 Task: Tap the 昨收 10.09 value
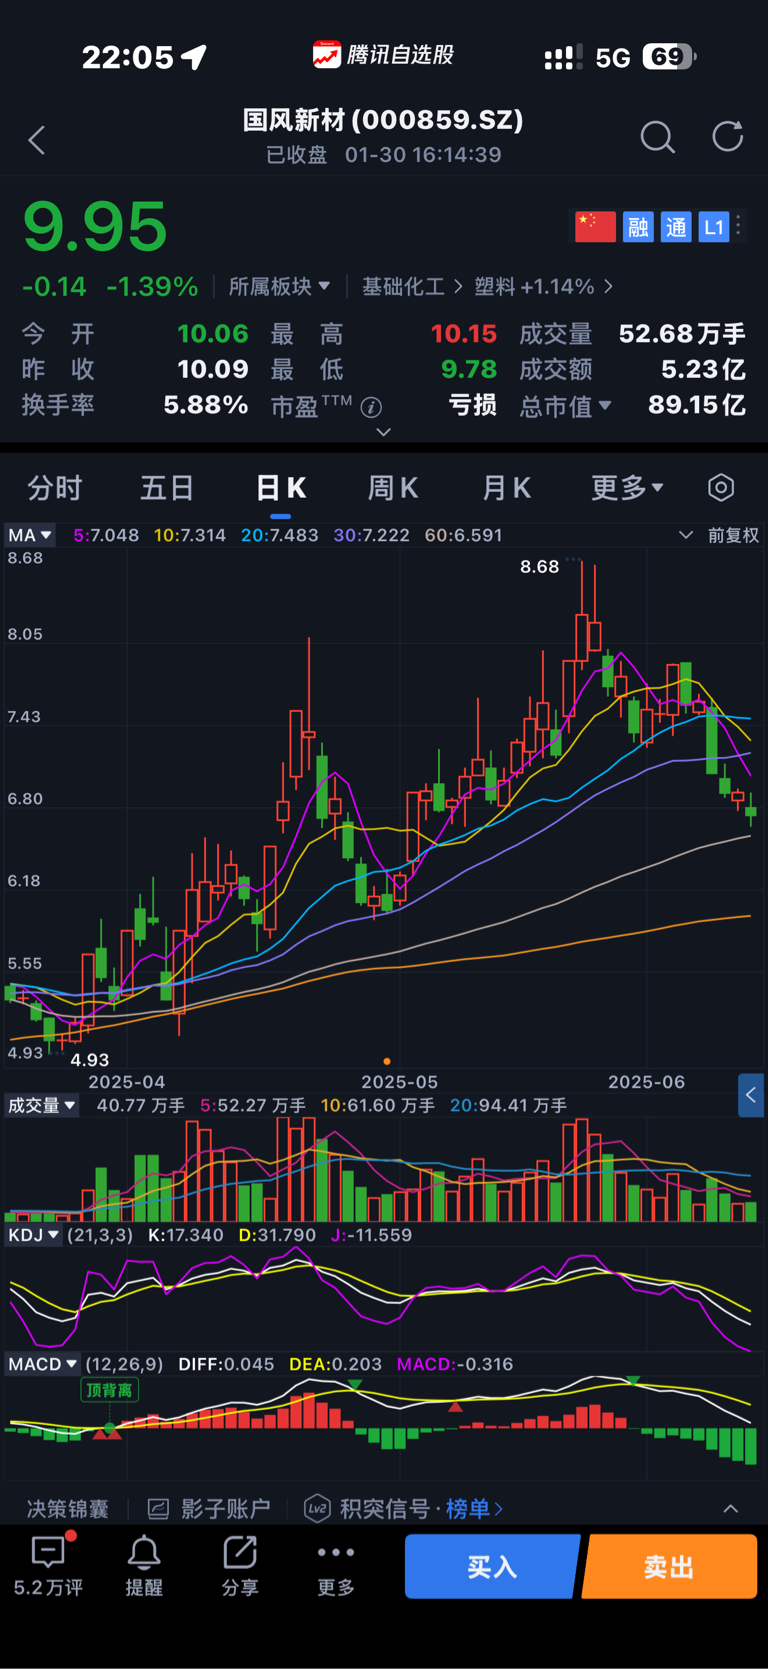coord(213,370)
